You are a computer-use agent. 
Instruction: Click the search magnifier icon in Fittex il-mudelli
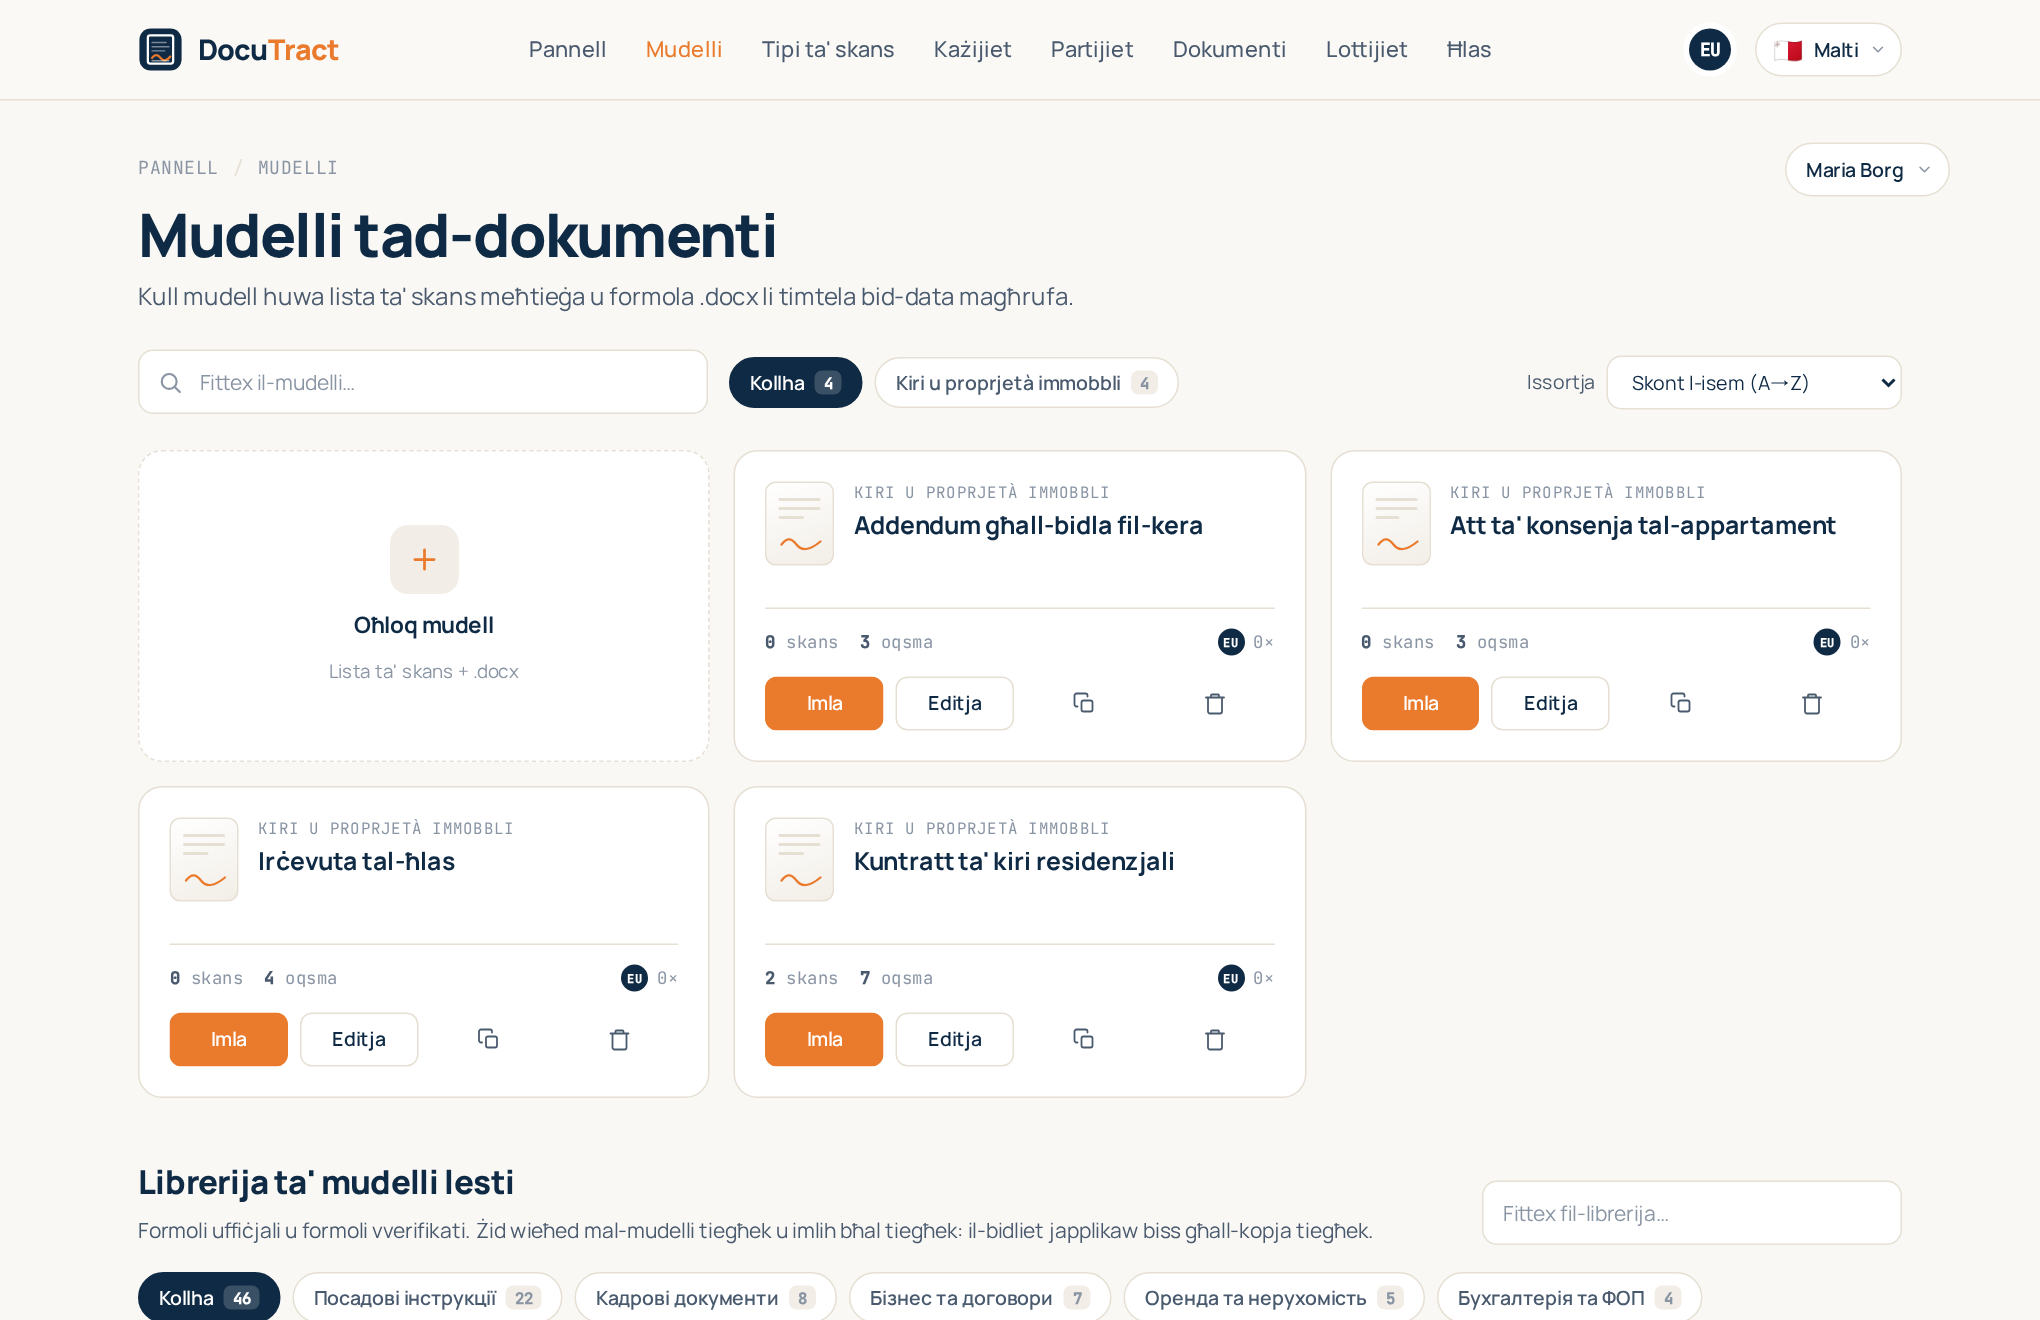coord(171,382)
